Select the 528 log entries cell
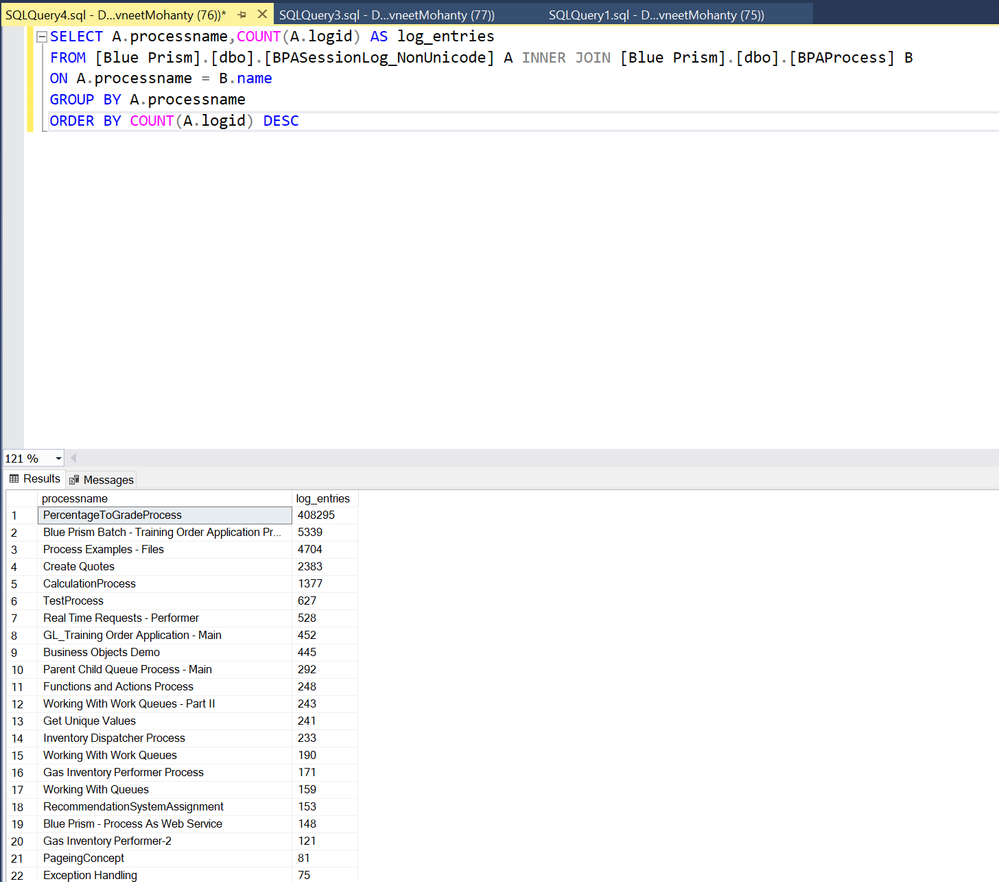 pyautogui.click(x=324, y=618)
